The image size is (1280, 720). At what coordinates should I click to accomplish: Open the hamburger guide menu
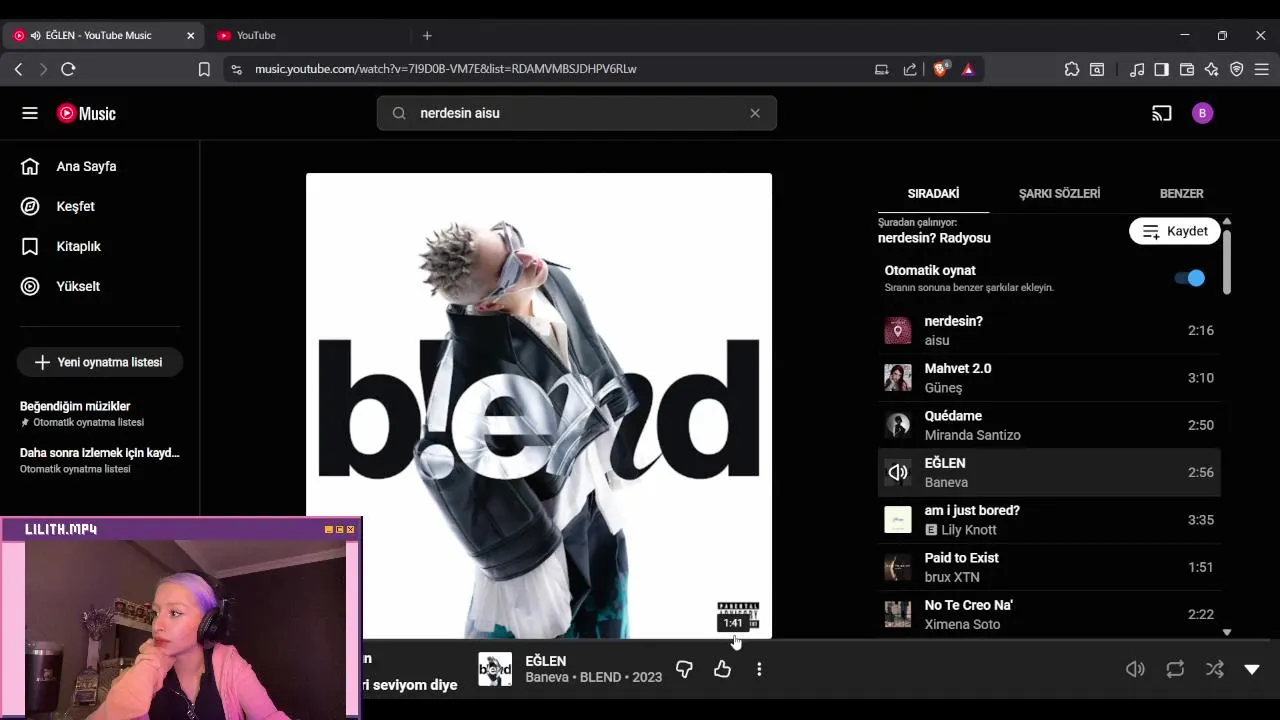coord(30,113)
